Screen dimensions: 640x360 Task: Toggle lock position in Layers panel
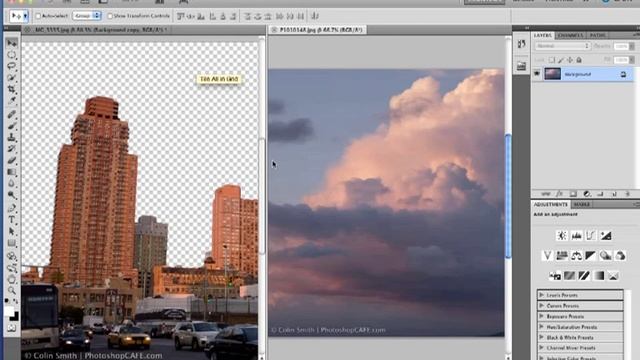(570, 60)
